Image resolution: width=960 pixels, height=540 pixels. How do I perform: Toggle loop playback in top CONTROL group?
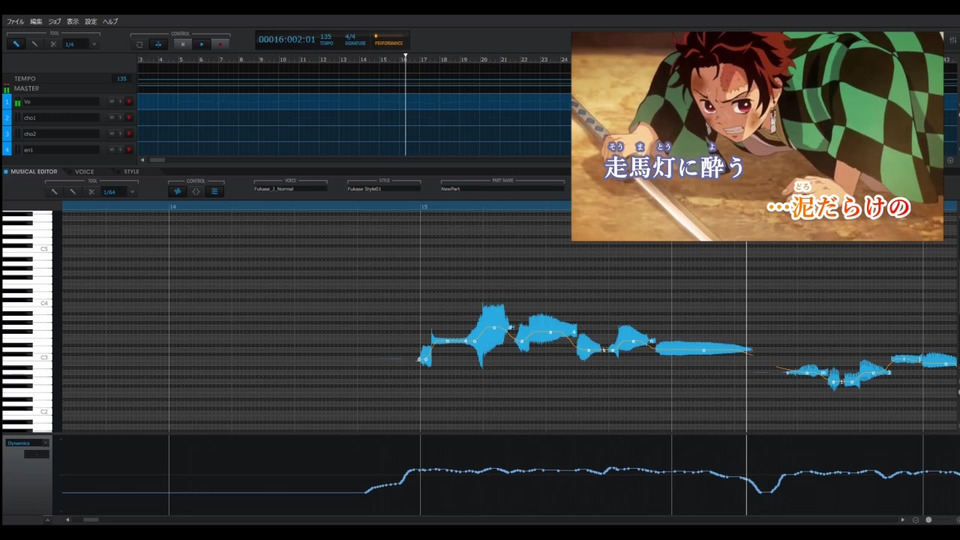pyautogui.click(x=140, y=44)
